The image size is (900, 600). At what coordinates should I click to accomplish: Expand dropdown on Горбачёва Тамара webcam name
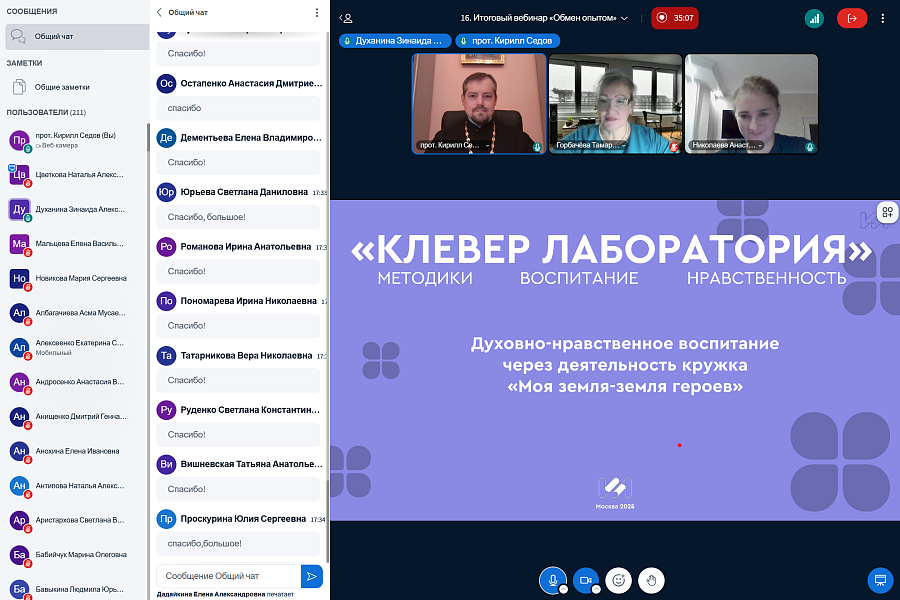pos(623,146)
